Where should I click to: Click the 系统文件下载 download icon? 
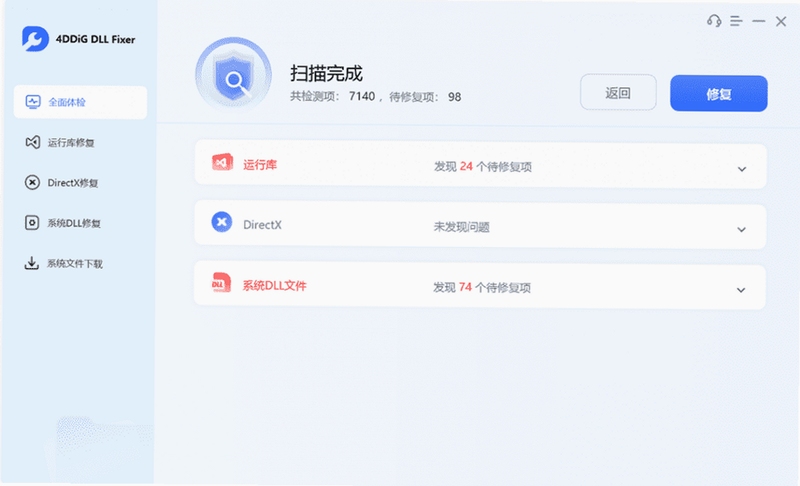[x=32, y=263]
